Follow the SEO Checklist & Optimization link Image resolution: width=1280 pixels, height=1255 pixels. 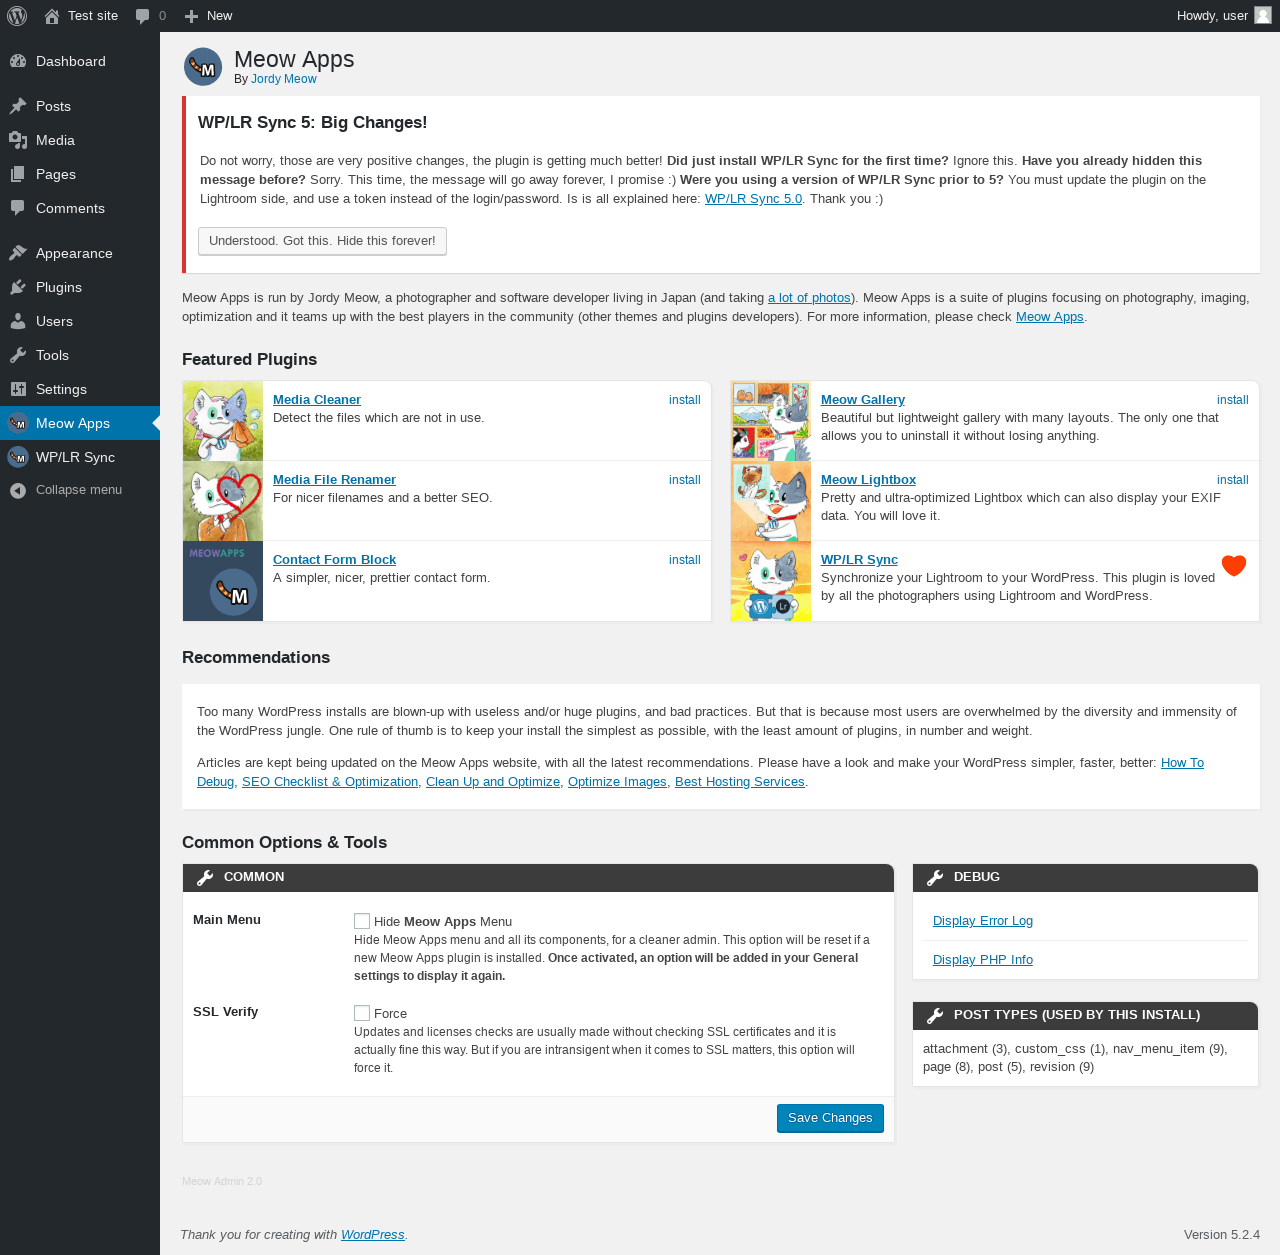tap(330, 782)
